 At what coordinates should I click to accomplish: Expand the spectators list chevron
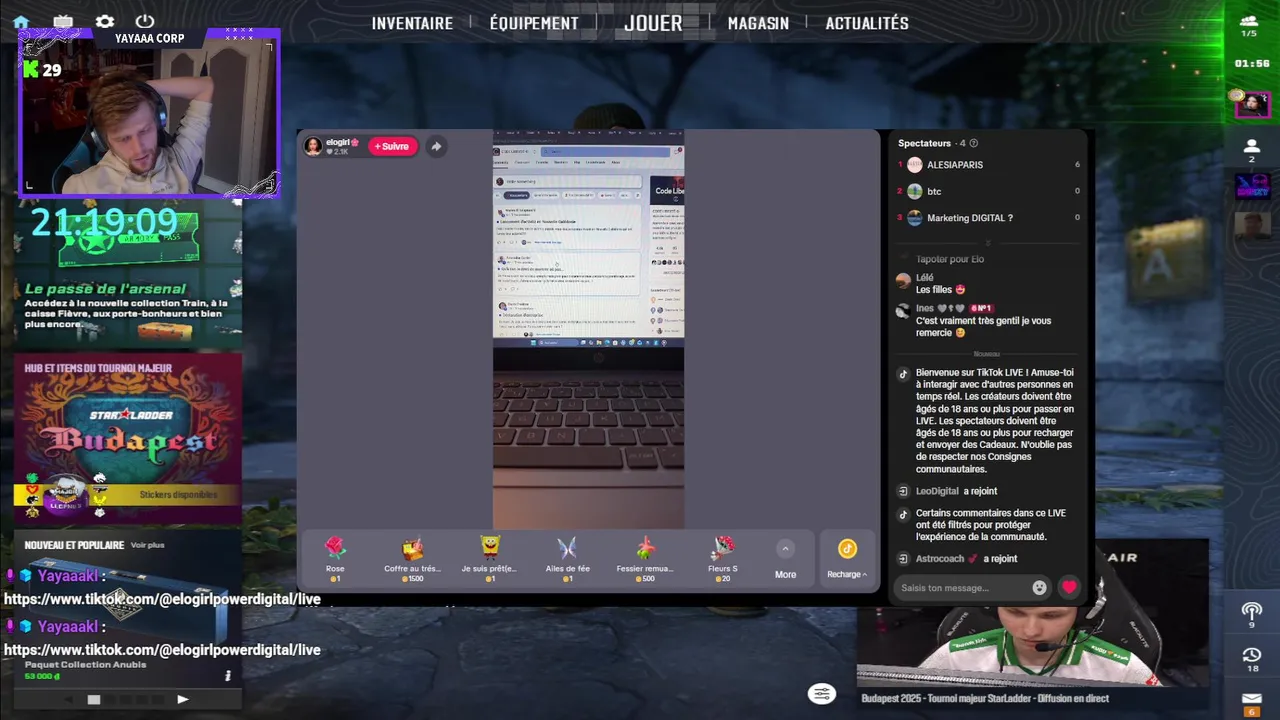[x=988, y=242]
